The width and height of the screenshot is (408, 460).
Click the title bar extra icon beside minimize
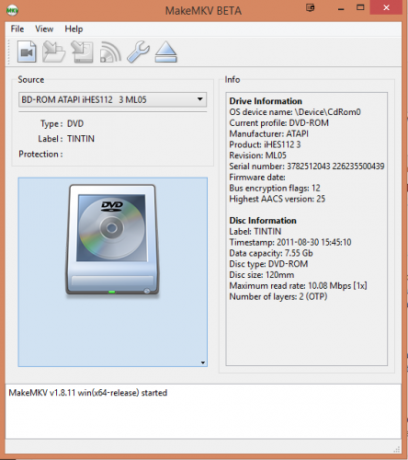(310, 8)
